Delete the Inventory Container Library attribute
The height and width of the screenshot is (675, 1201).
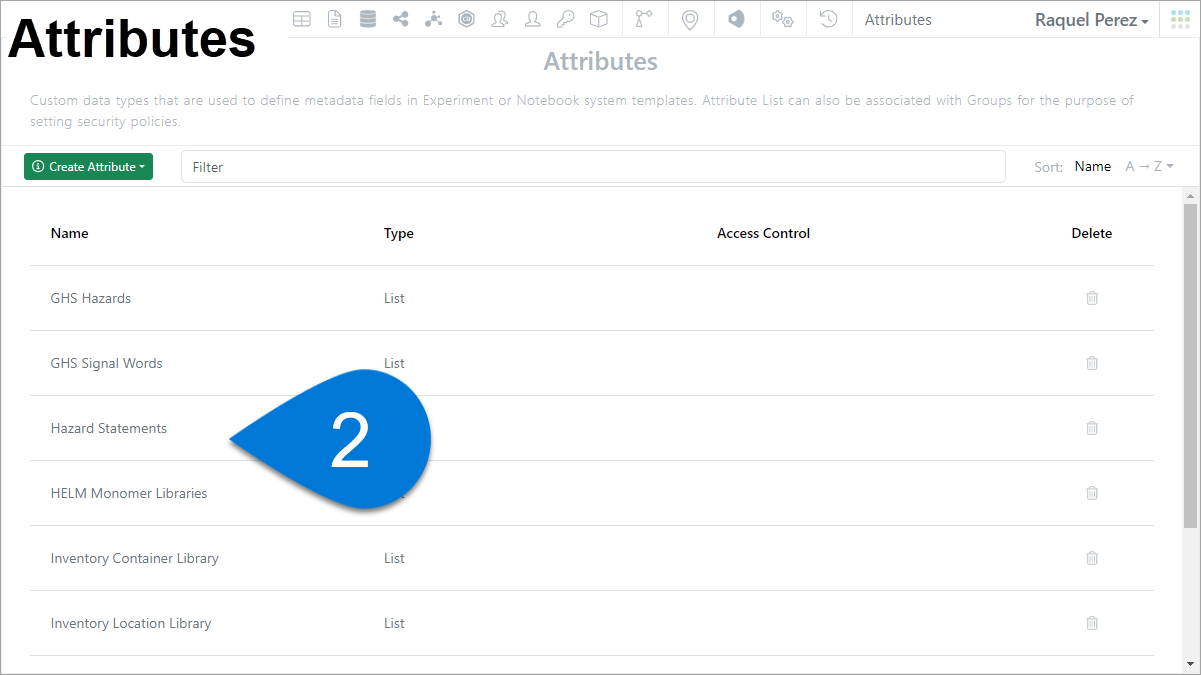click(1092, 558)
